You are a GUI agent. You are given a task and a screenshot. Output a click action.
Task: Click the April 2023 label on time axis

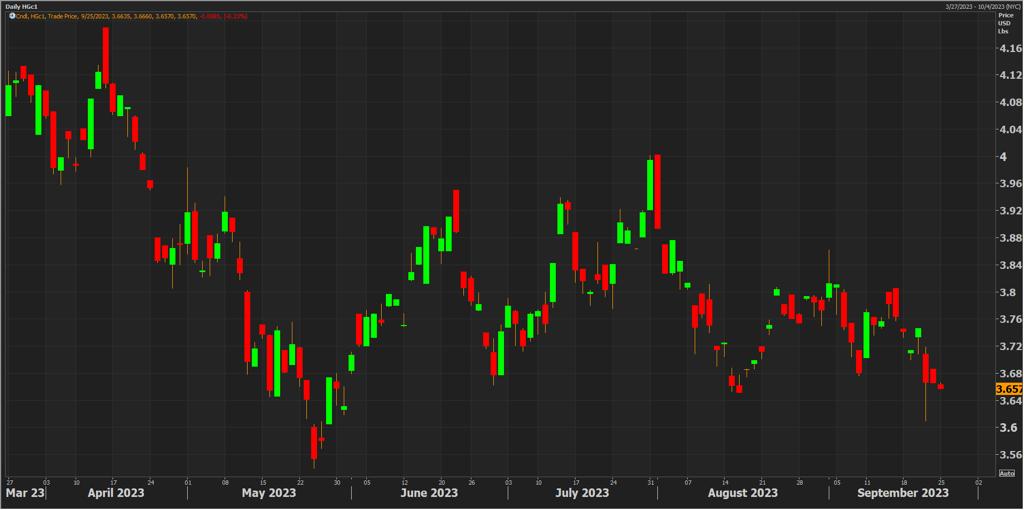(x=116, y=493)
